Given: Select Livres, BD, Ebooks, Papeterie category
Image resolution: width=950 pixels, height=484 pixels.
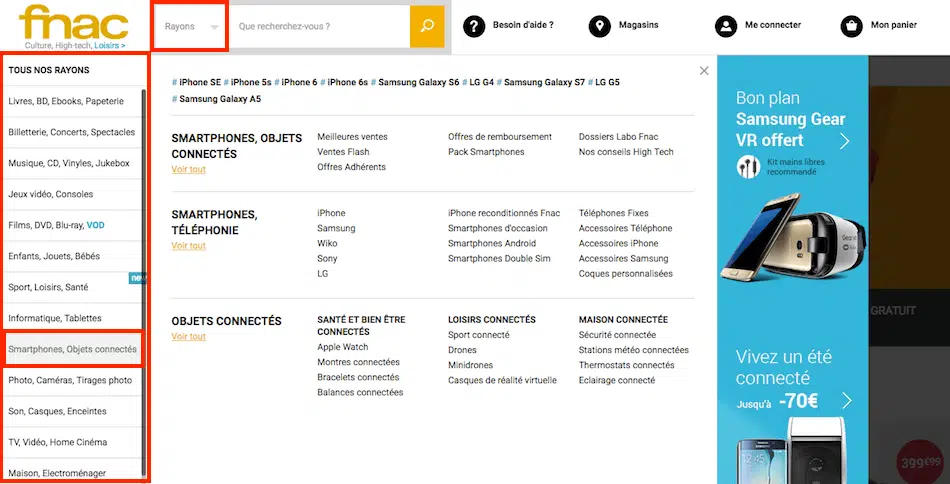Looking at the screenshot, I should [x=66, y=101].
